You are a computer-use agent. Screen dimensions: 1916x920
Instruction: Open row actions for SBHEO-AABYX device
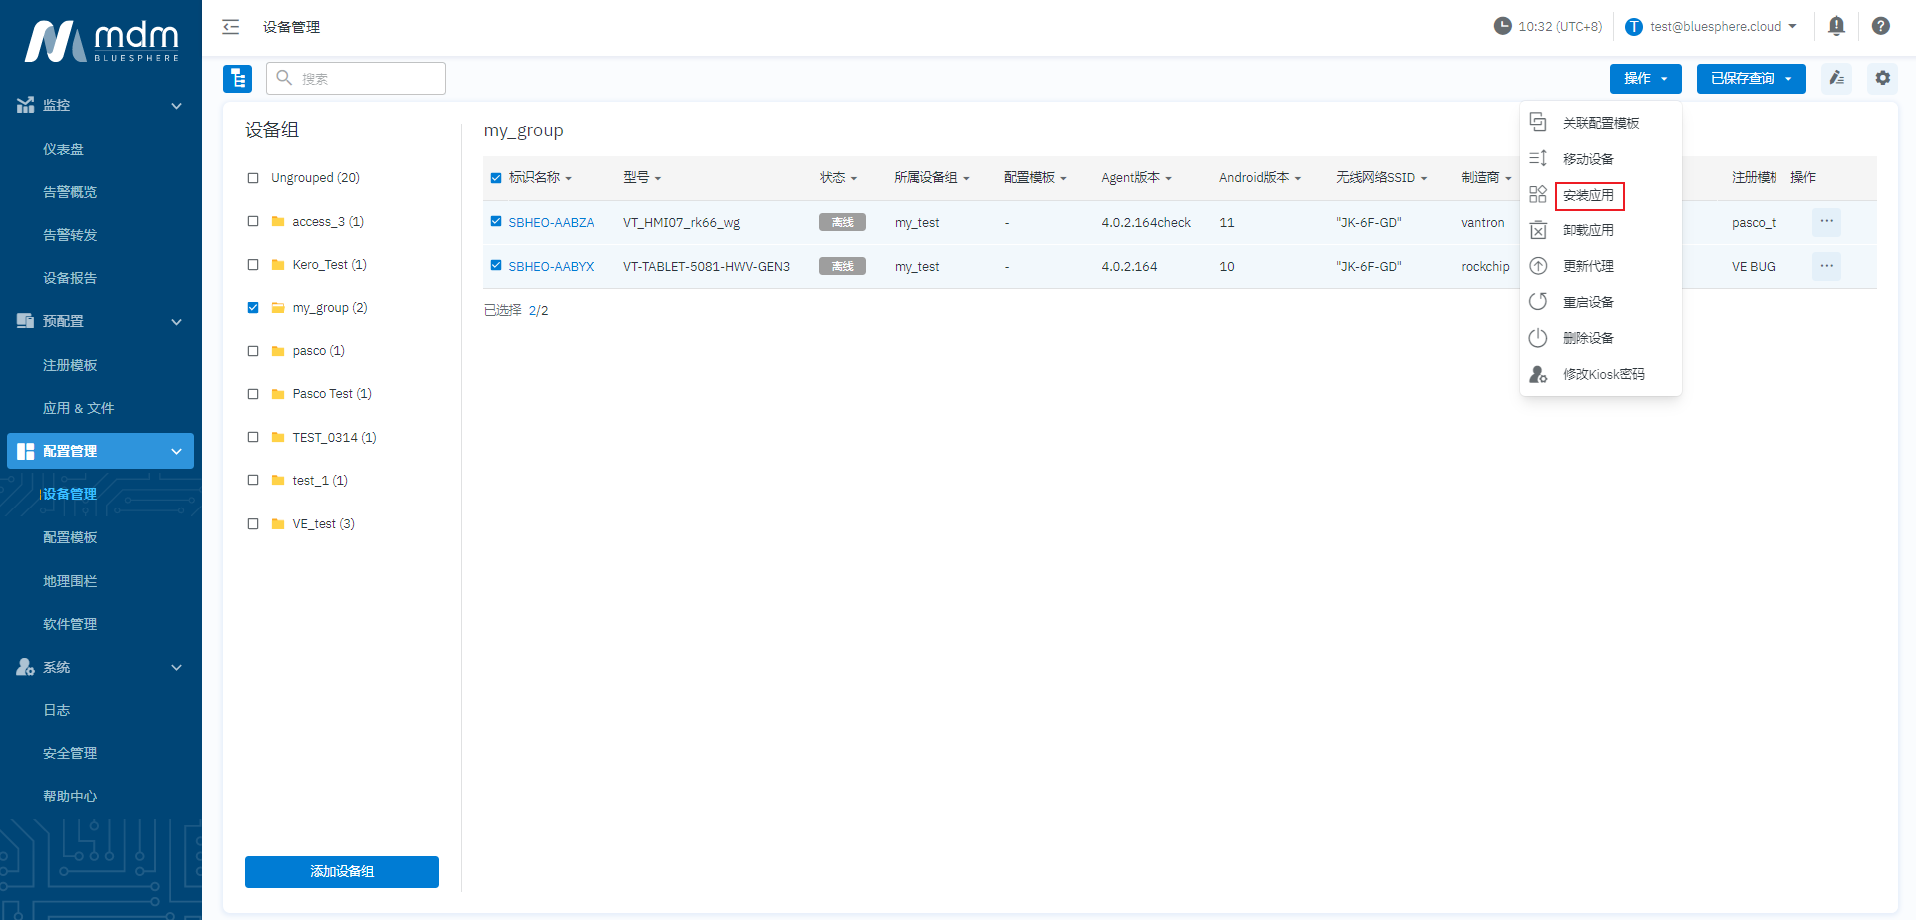click(x=1826, y=266)
